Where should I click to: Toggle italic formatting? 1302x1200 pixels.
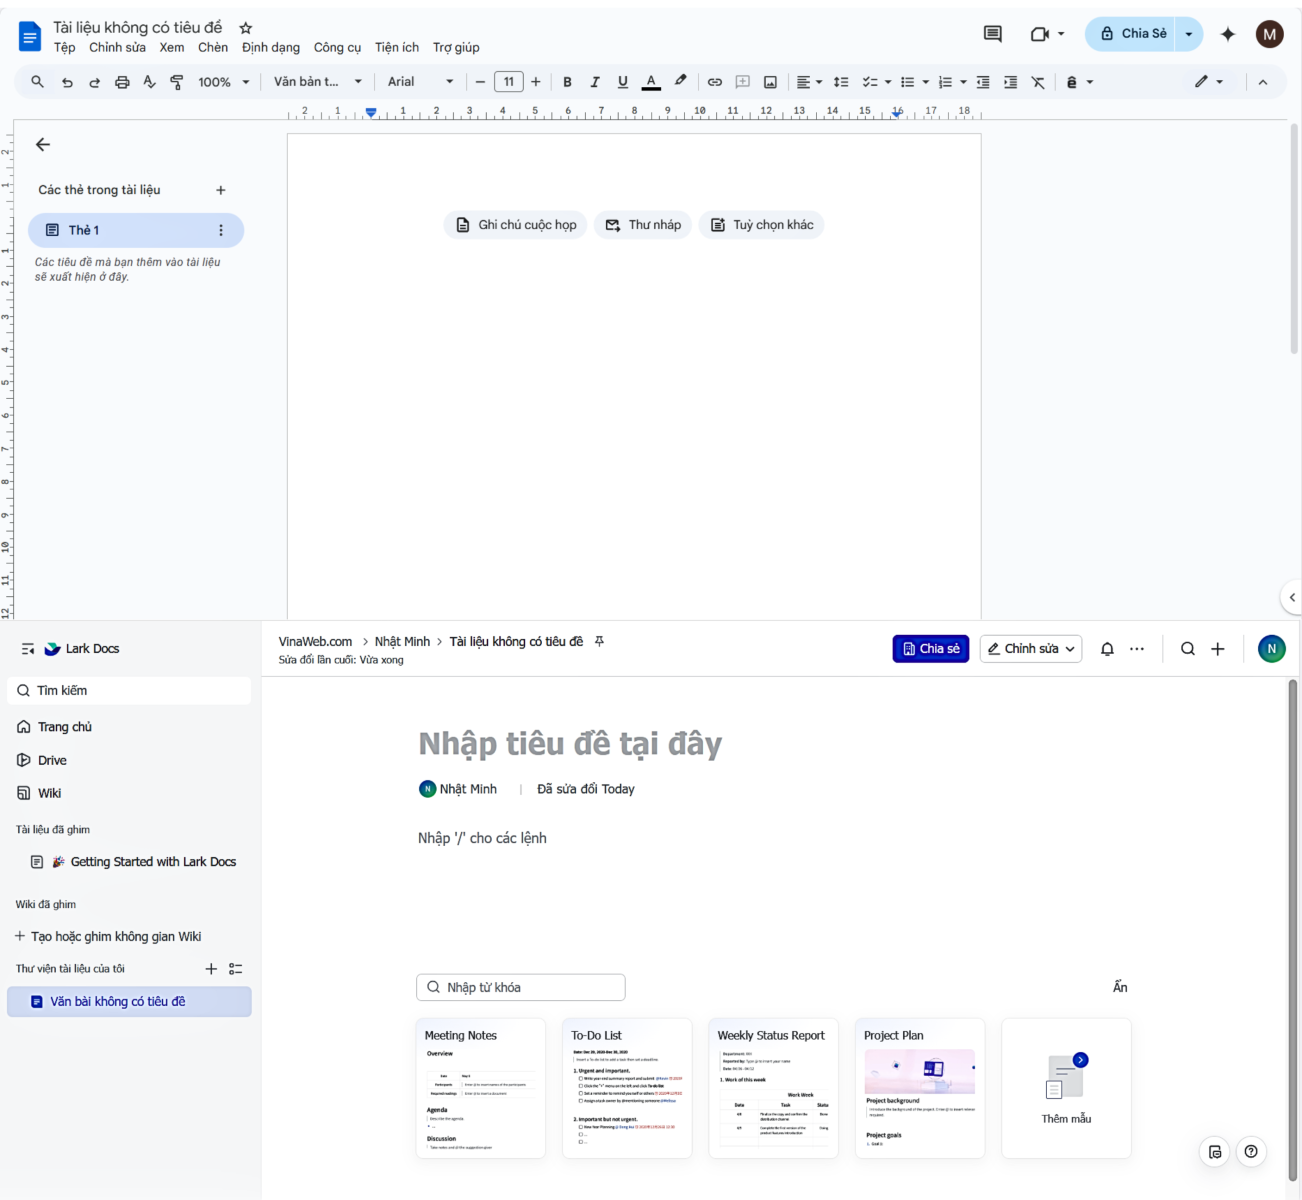pyautogui.click(x=594, y=81)
